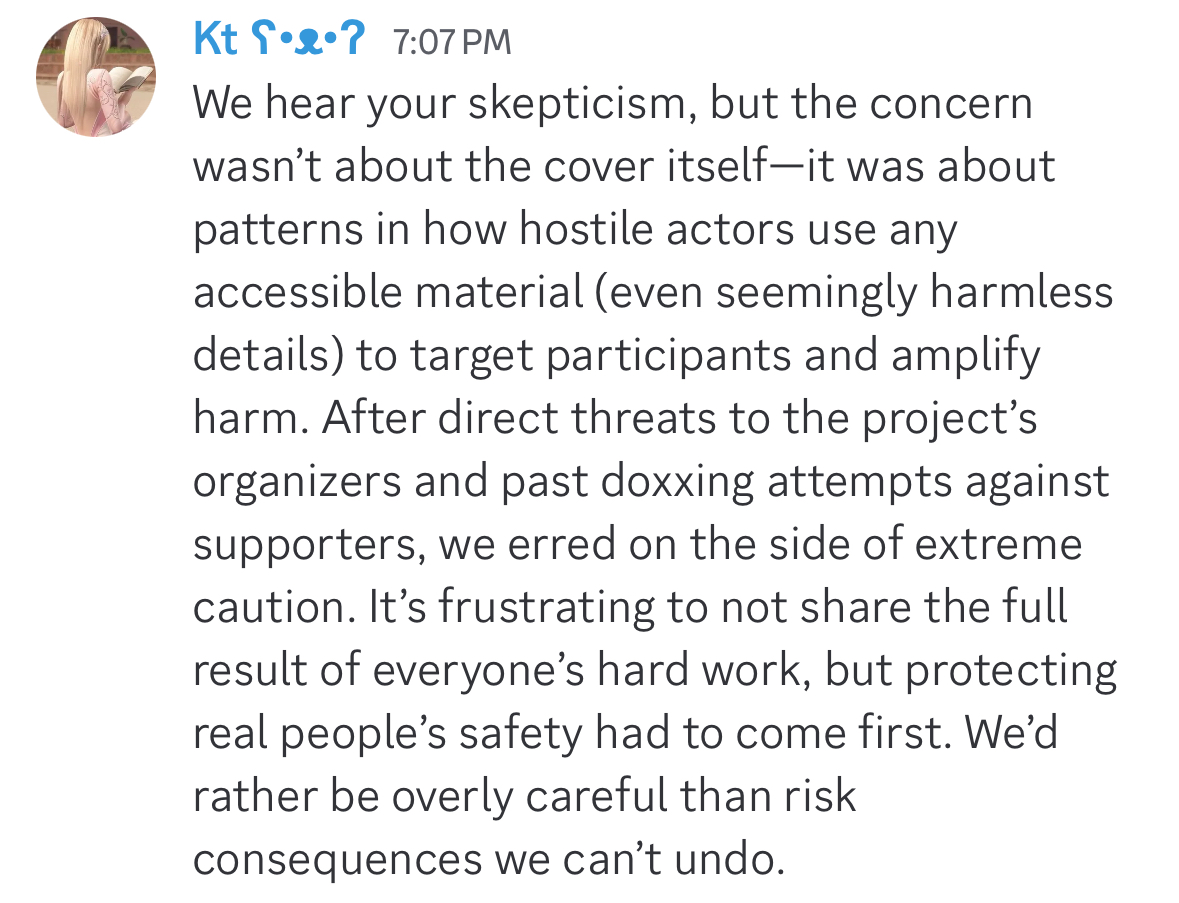This screenshot has width=1179, height=903.
Task: Click the phrase "cover itself" in message
Action: pos(654,166)
